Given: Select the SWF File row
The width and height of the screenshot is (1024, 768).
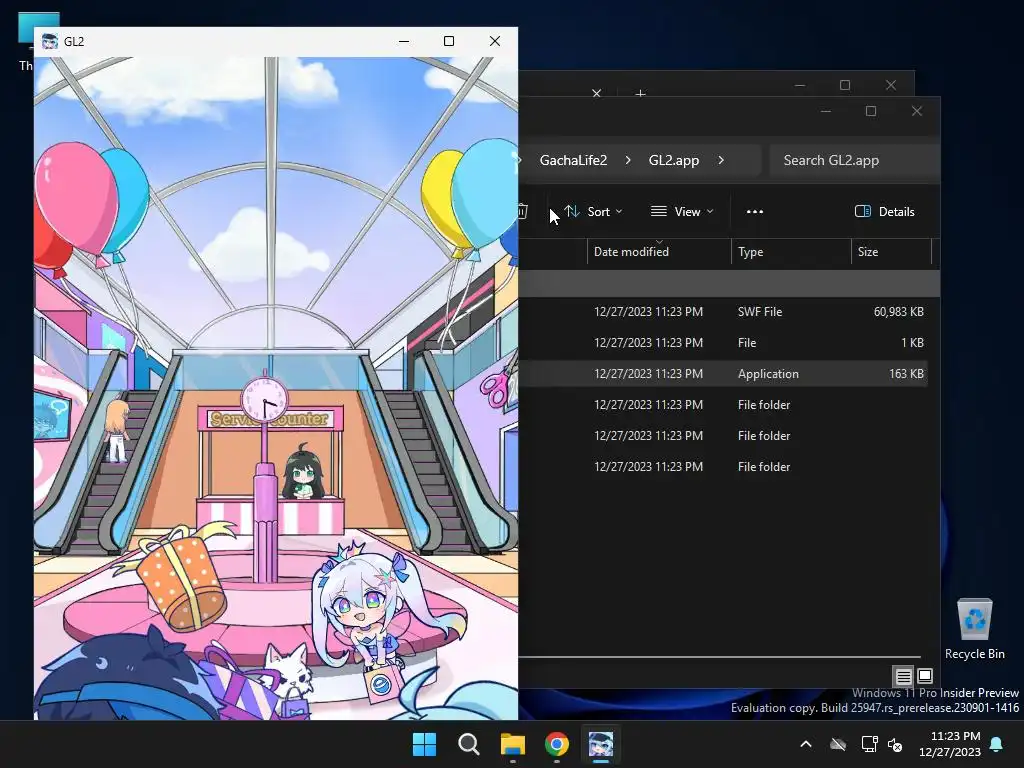Looking at the screenshot, I should coord(723,312).
